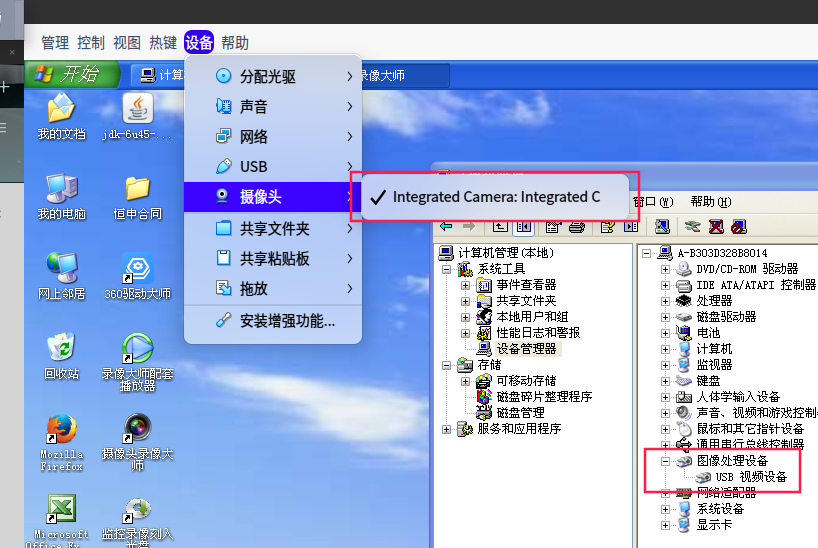The width and height of the screenshot is (818, 548).
Task: Click the scan for hardware changes icon
Action: 662,227
